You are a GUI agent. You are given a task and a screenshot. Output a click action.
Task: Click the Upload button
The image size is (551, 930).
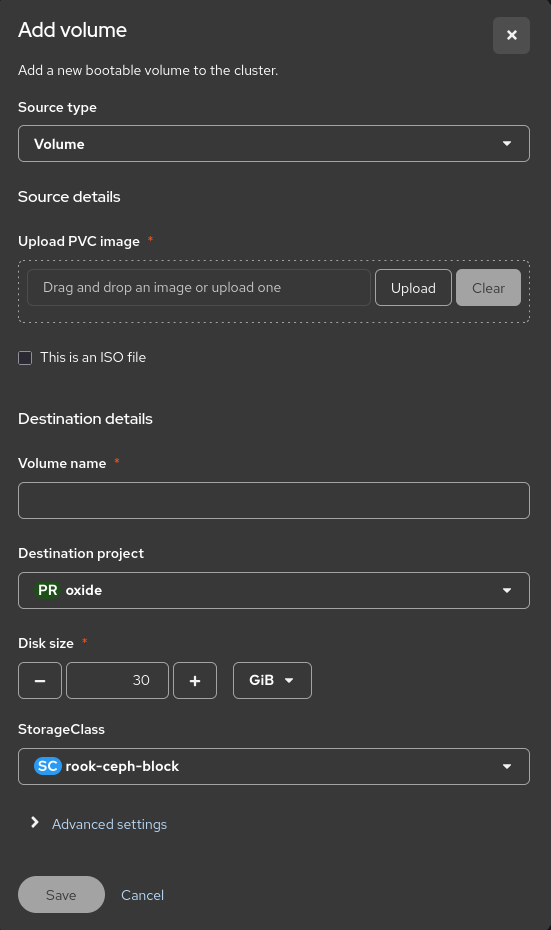pyautogui.click(x=413, y=288)
